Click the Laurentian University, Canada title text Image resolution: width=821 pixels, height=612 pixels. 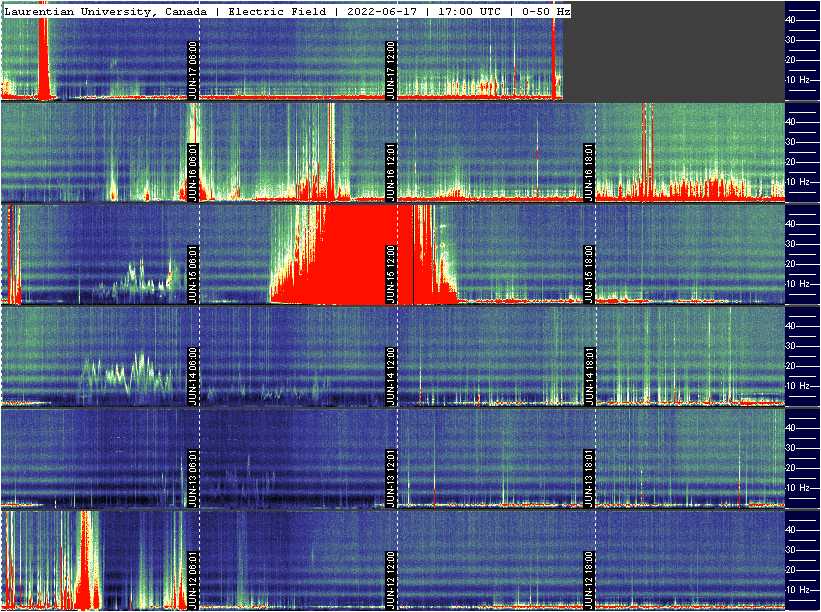point(106,11)
